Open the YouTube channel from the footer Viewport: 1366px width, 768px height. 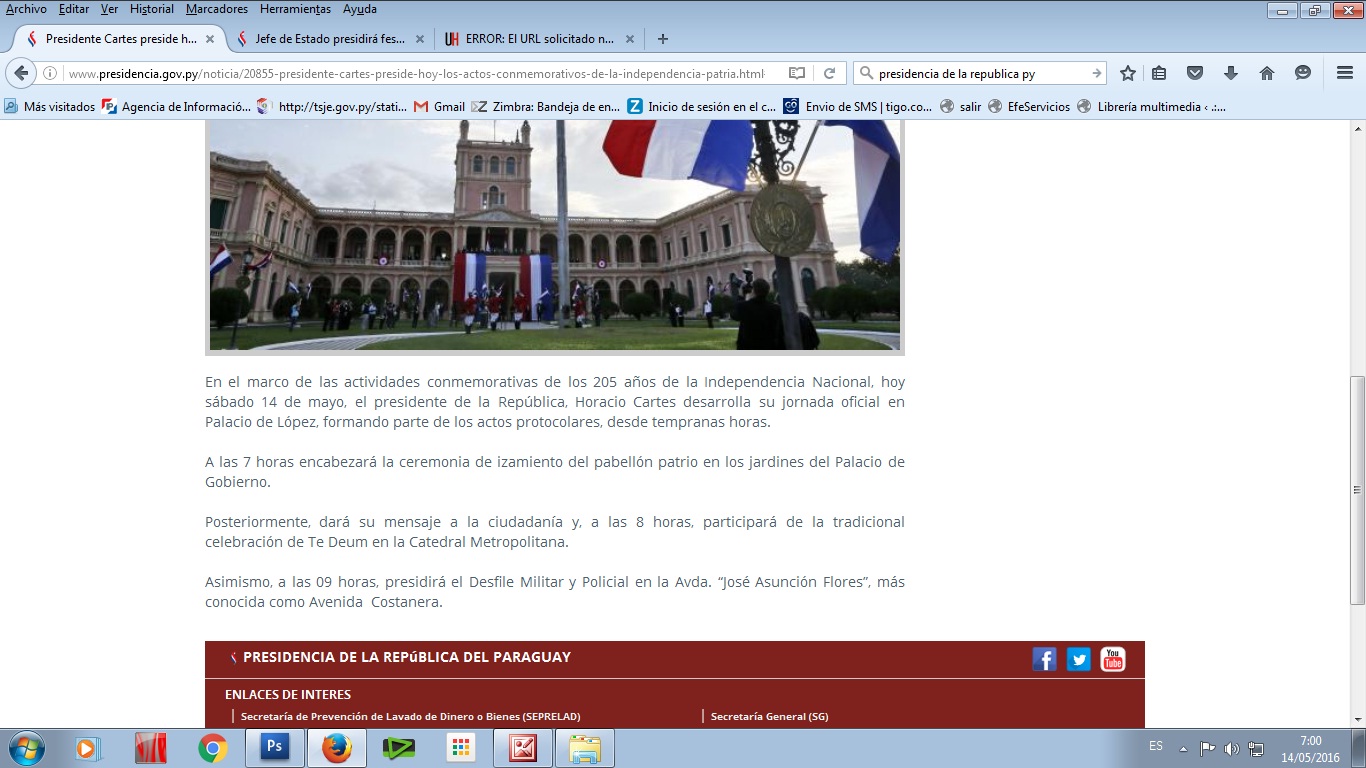[x=1113, y=659]
